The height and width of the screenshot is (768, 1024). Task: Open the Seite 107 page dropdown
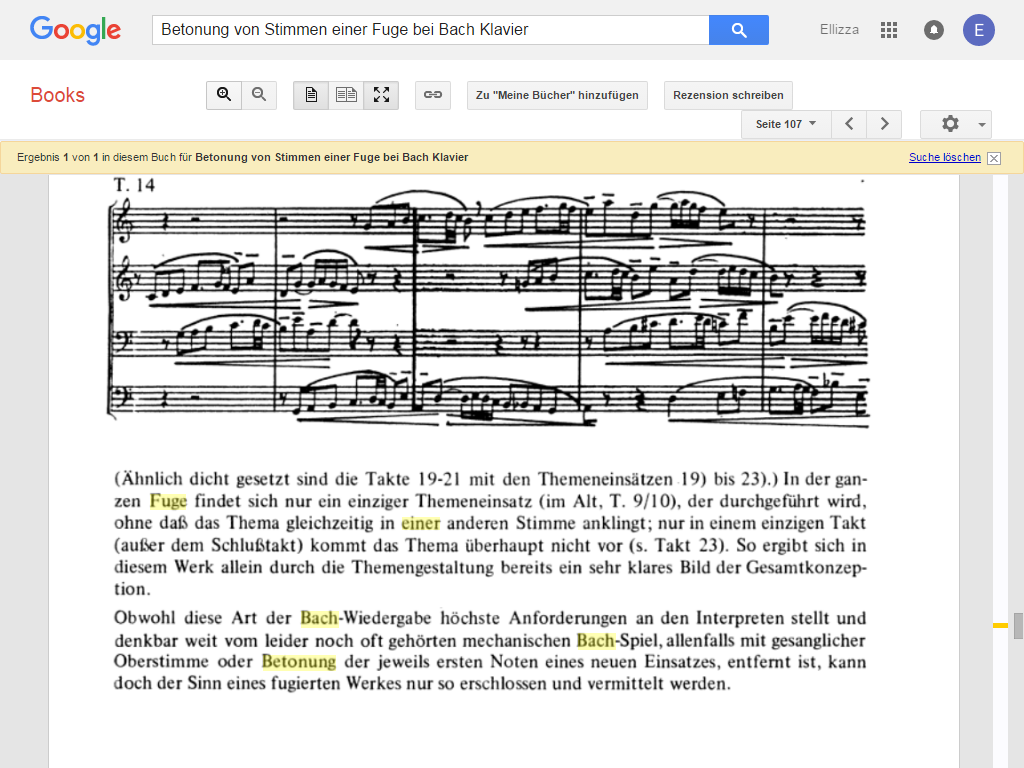pos(786,124)
